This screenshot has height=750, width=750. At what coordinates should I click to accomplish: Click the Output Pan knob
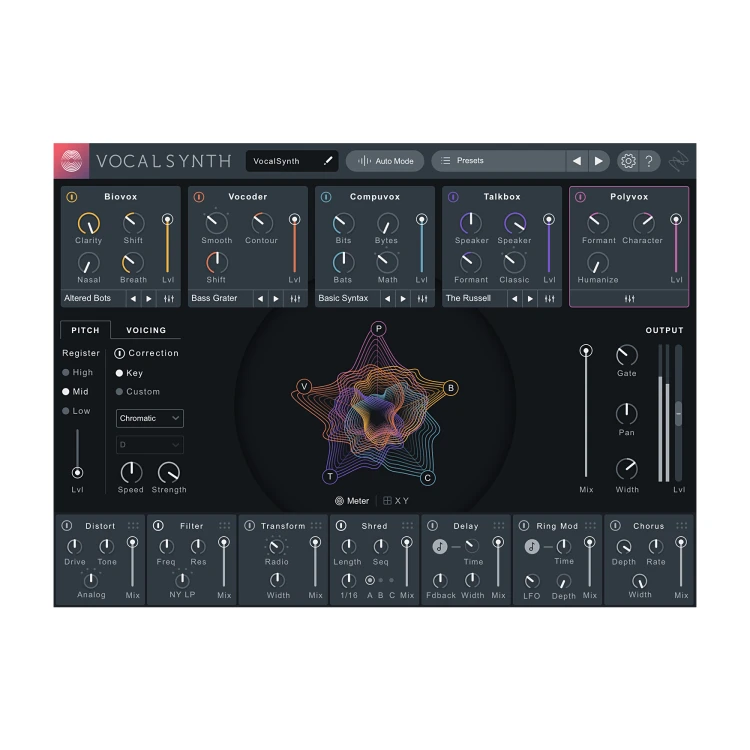[x=627, y=414]
